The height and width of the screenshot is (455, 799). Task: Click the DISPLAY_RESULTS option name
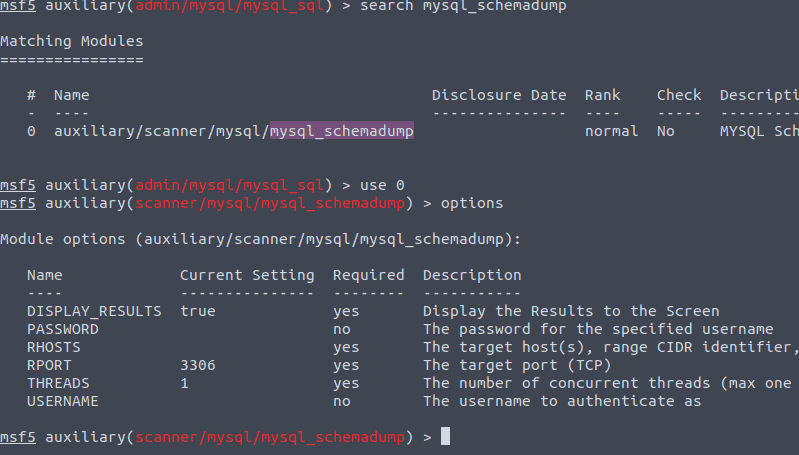[x=94, y=311]
